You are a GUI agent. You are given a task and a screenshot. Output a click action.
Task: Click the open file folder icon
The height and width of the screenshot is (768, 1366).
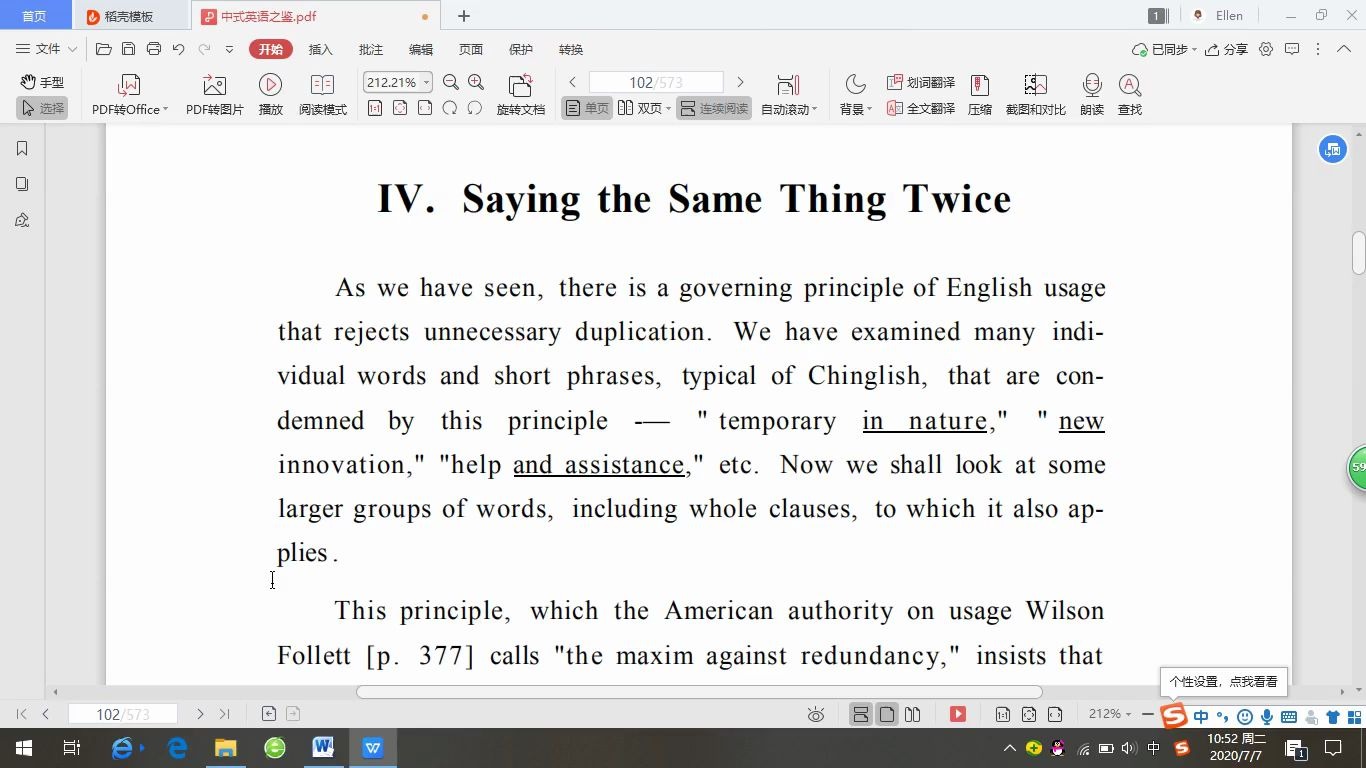(x=103, y=49)
